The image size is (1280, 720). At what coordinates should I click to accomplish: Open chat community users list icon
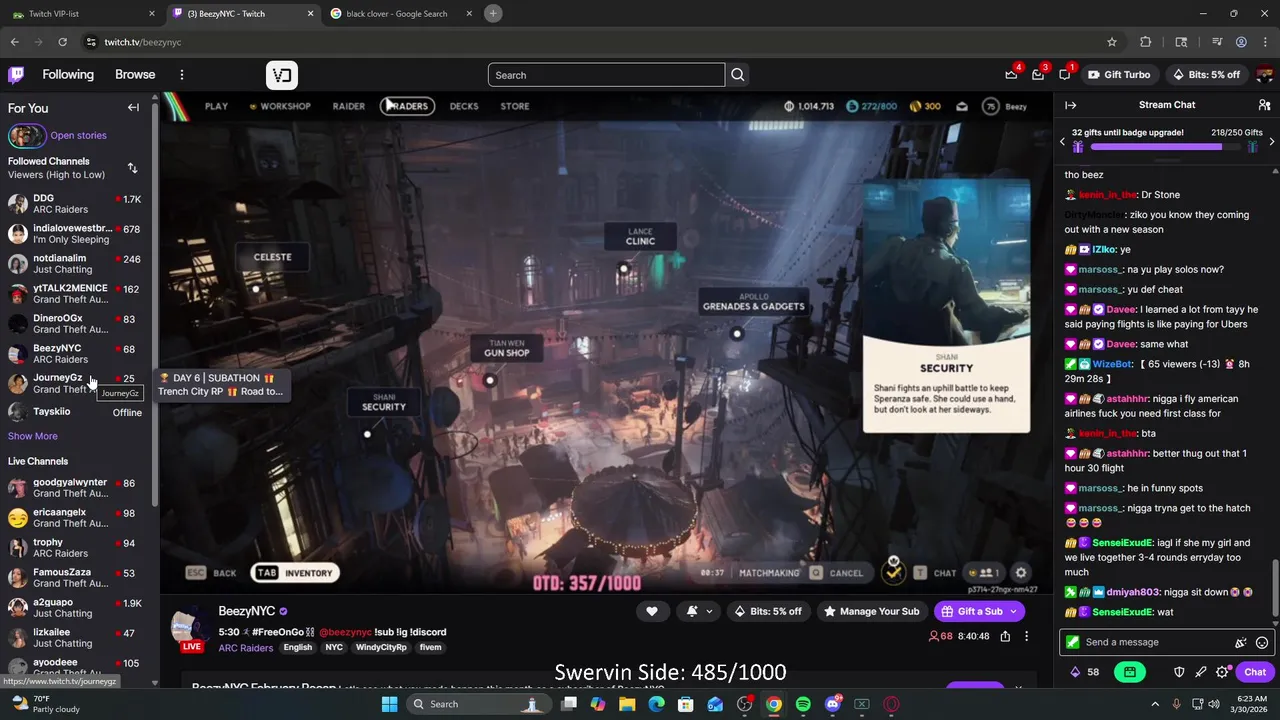[x=1264, y=105]
